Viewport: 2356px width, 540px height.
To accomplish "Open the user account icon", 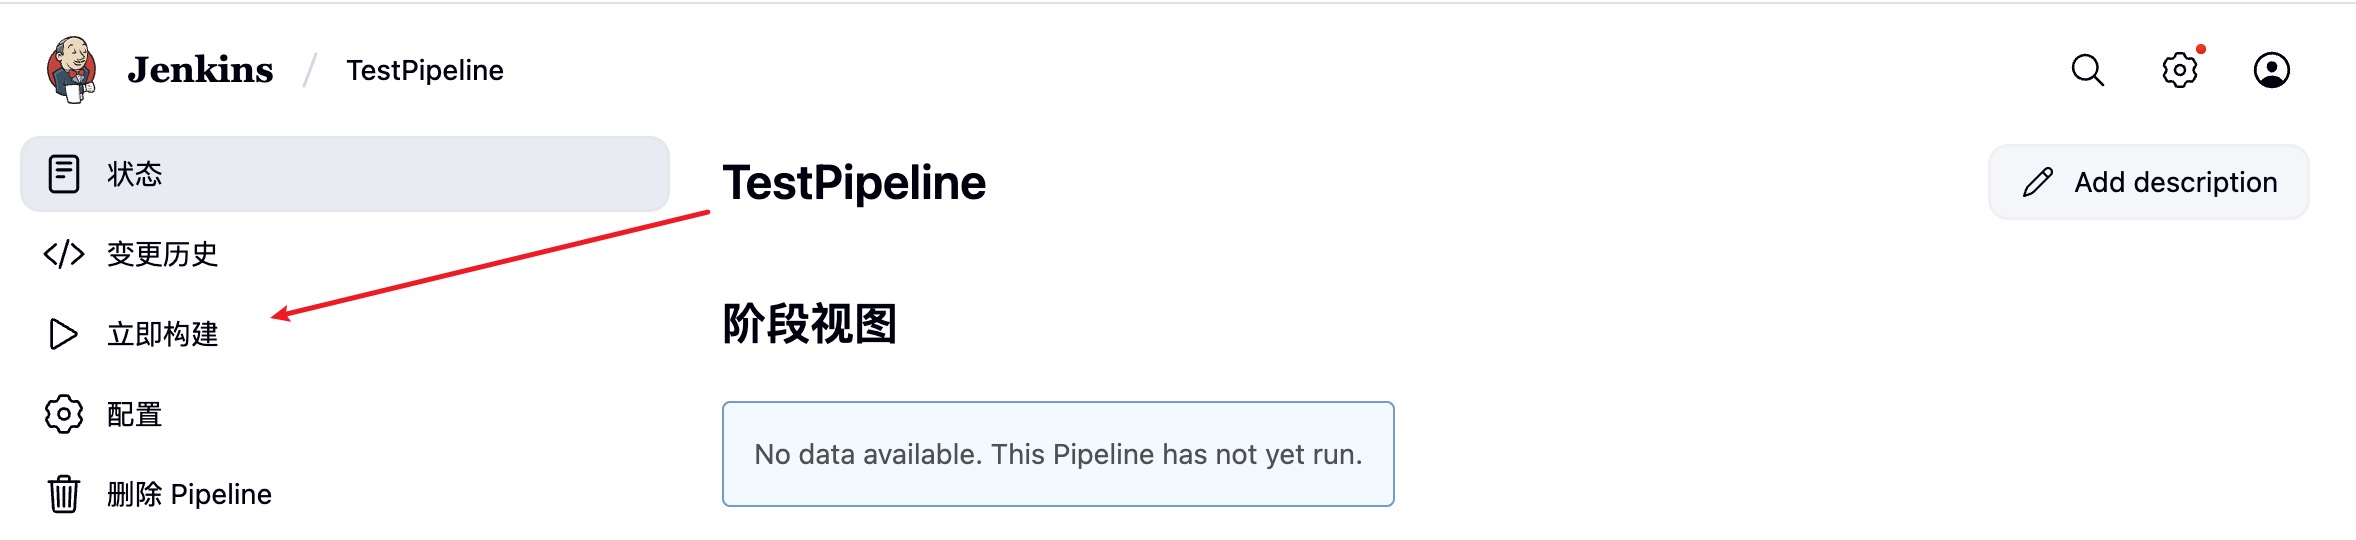I will point(2271,70).
